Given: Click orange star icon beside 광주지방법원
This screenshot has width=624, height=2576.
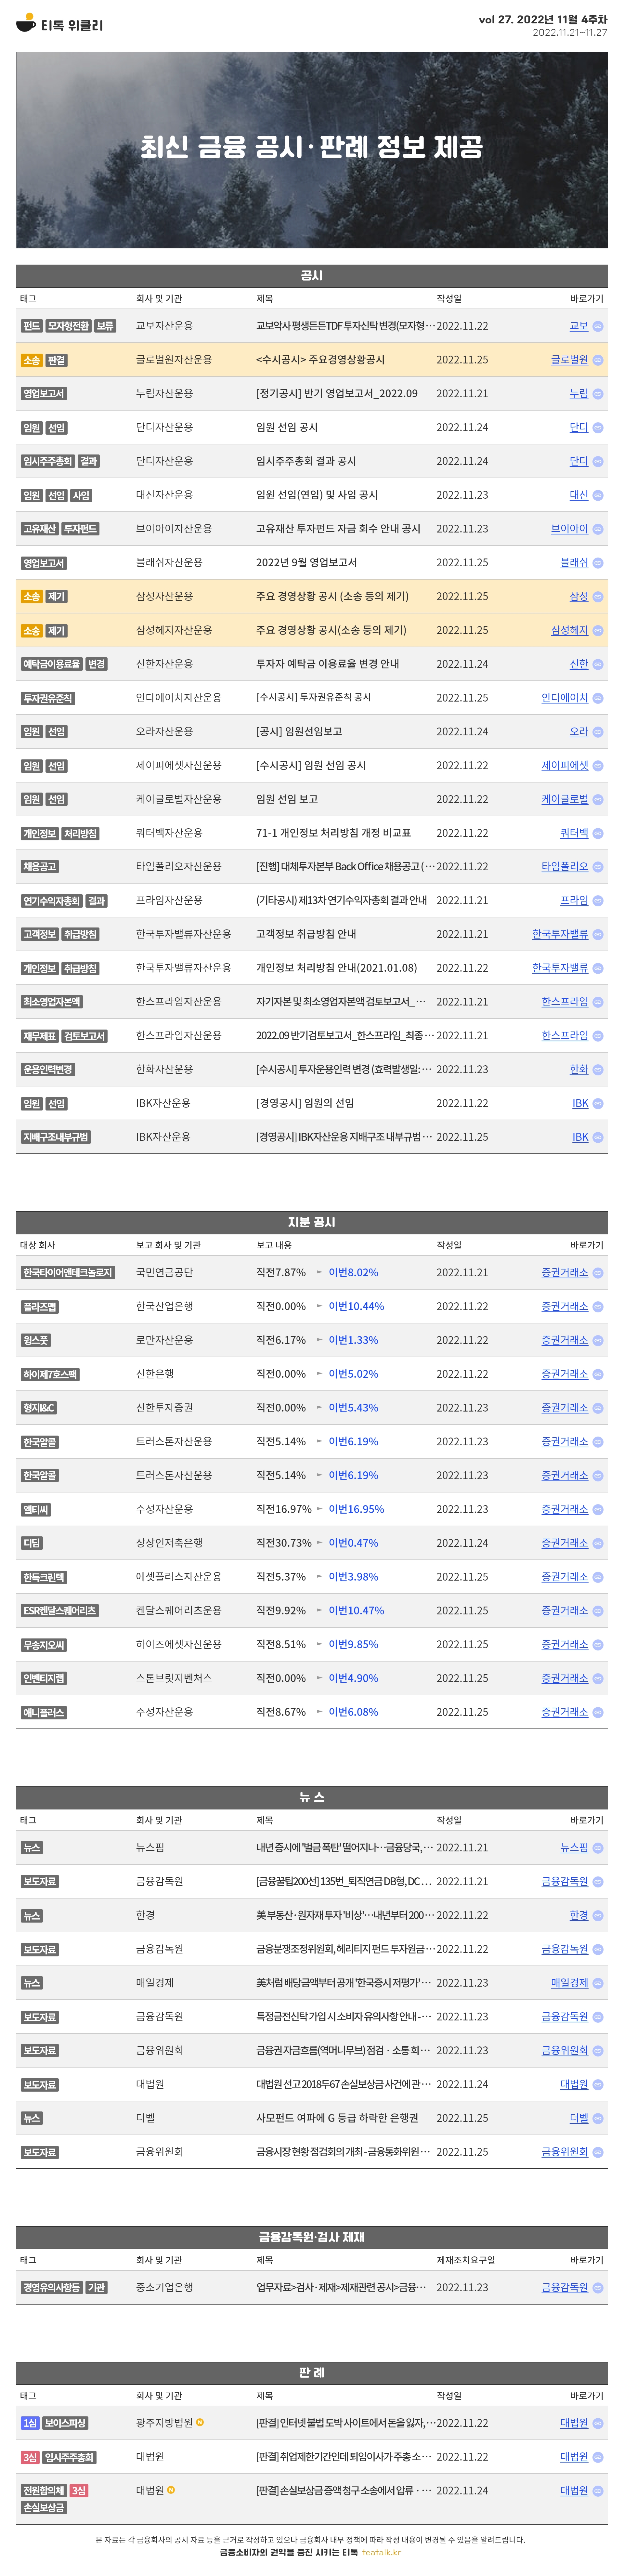Looking at the screenshot, I should pyautogui.click(x=200, y=2422).
